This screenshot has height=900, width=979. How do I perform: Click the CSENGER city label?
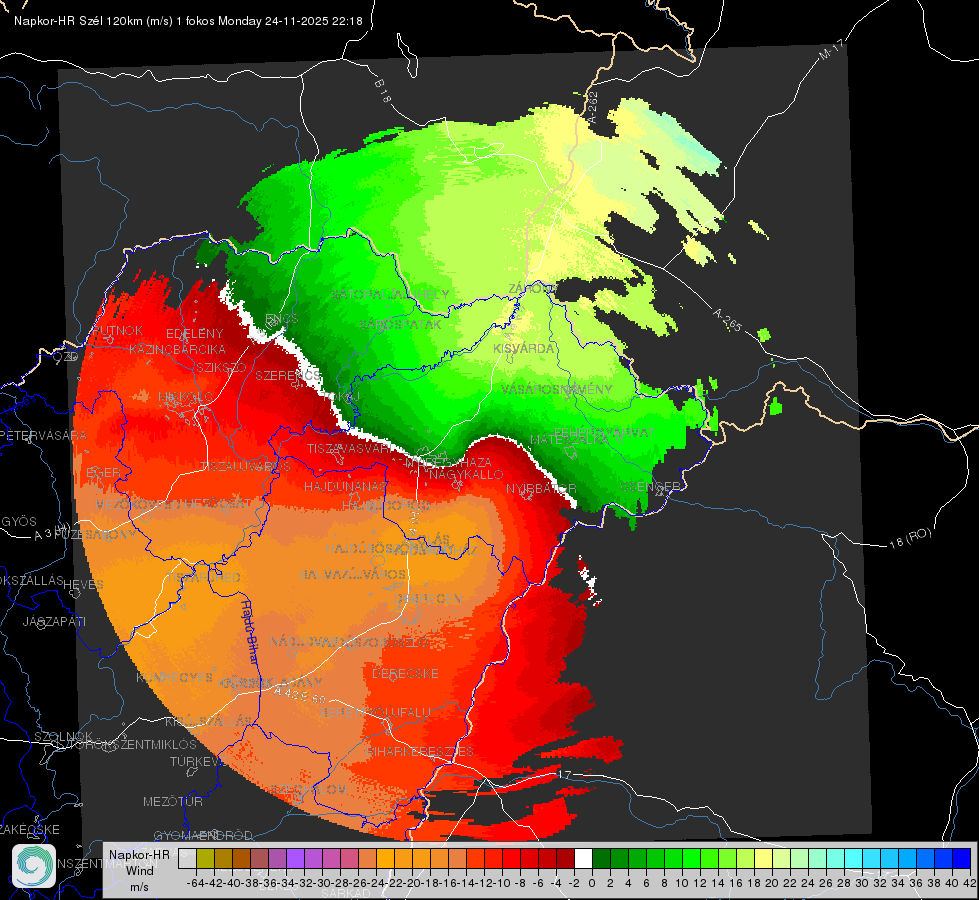pyautogui.click(x=650, y=487)
